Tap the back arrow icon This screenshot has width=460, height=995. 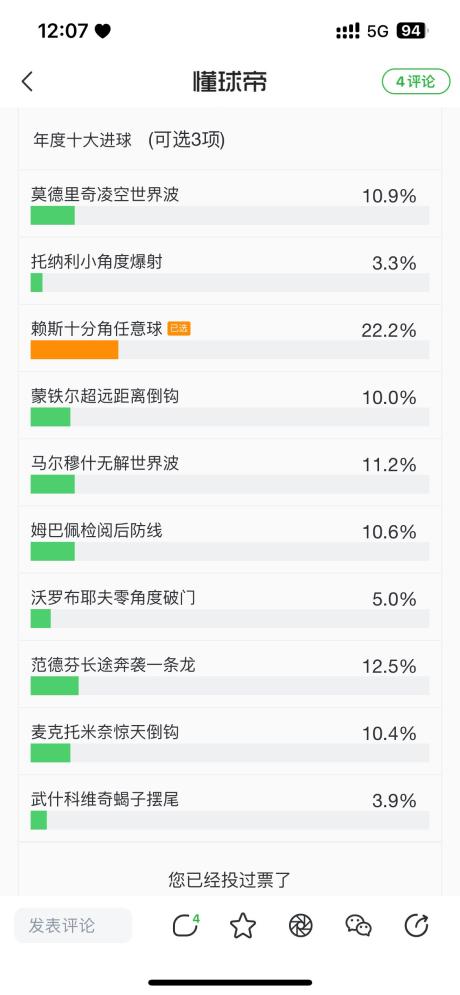27,81
